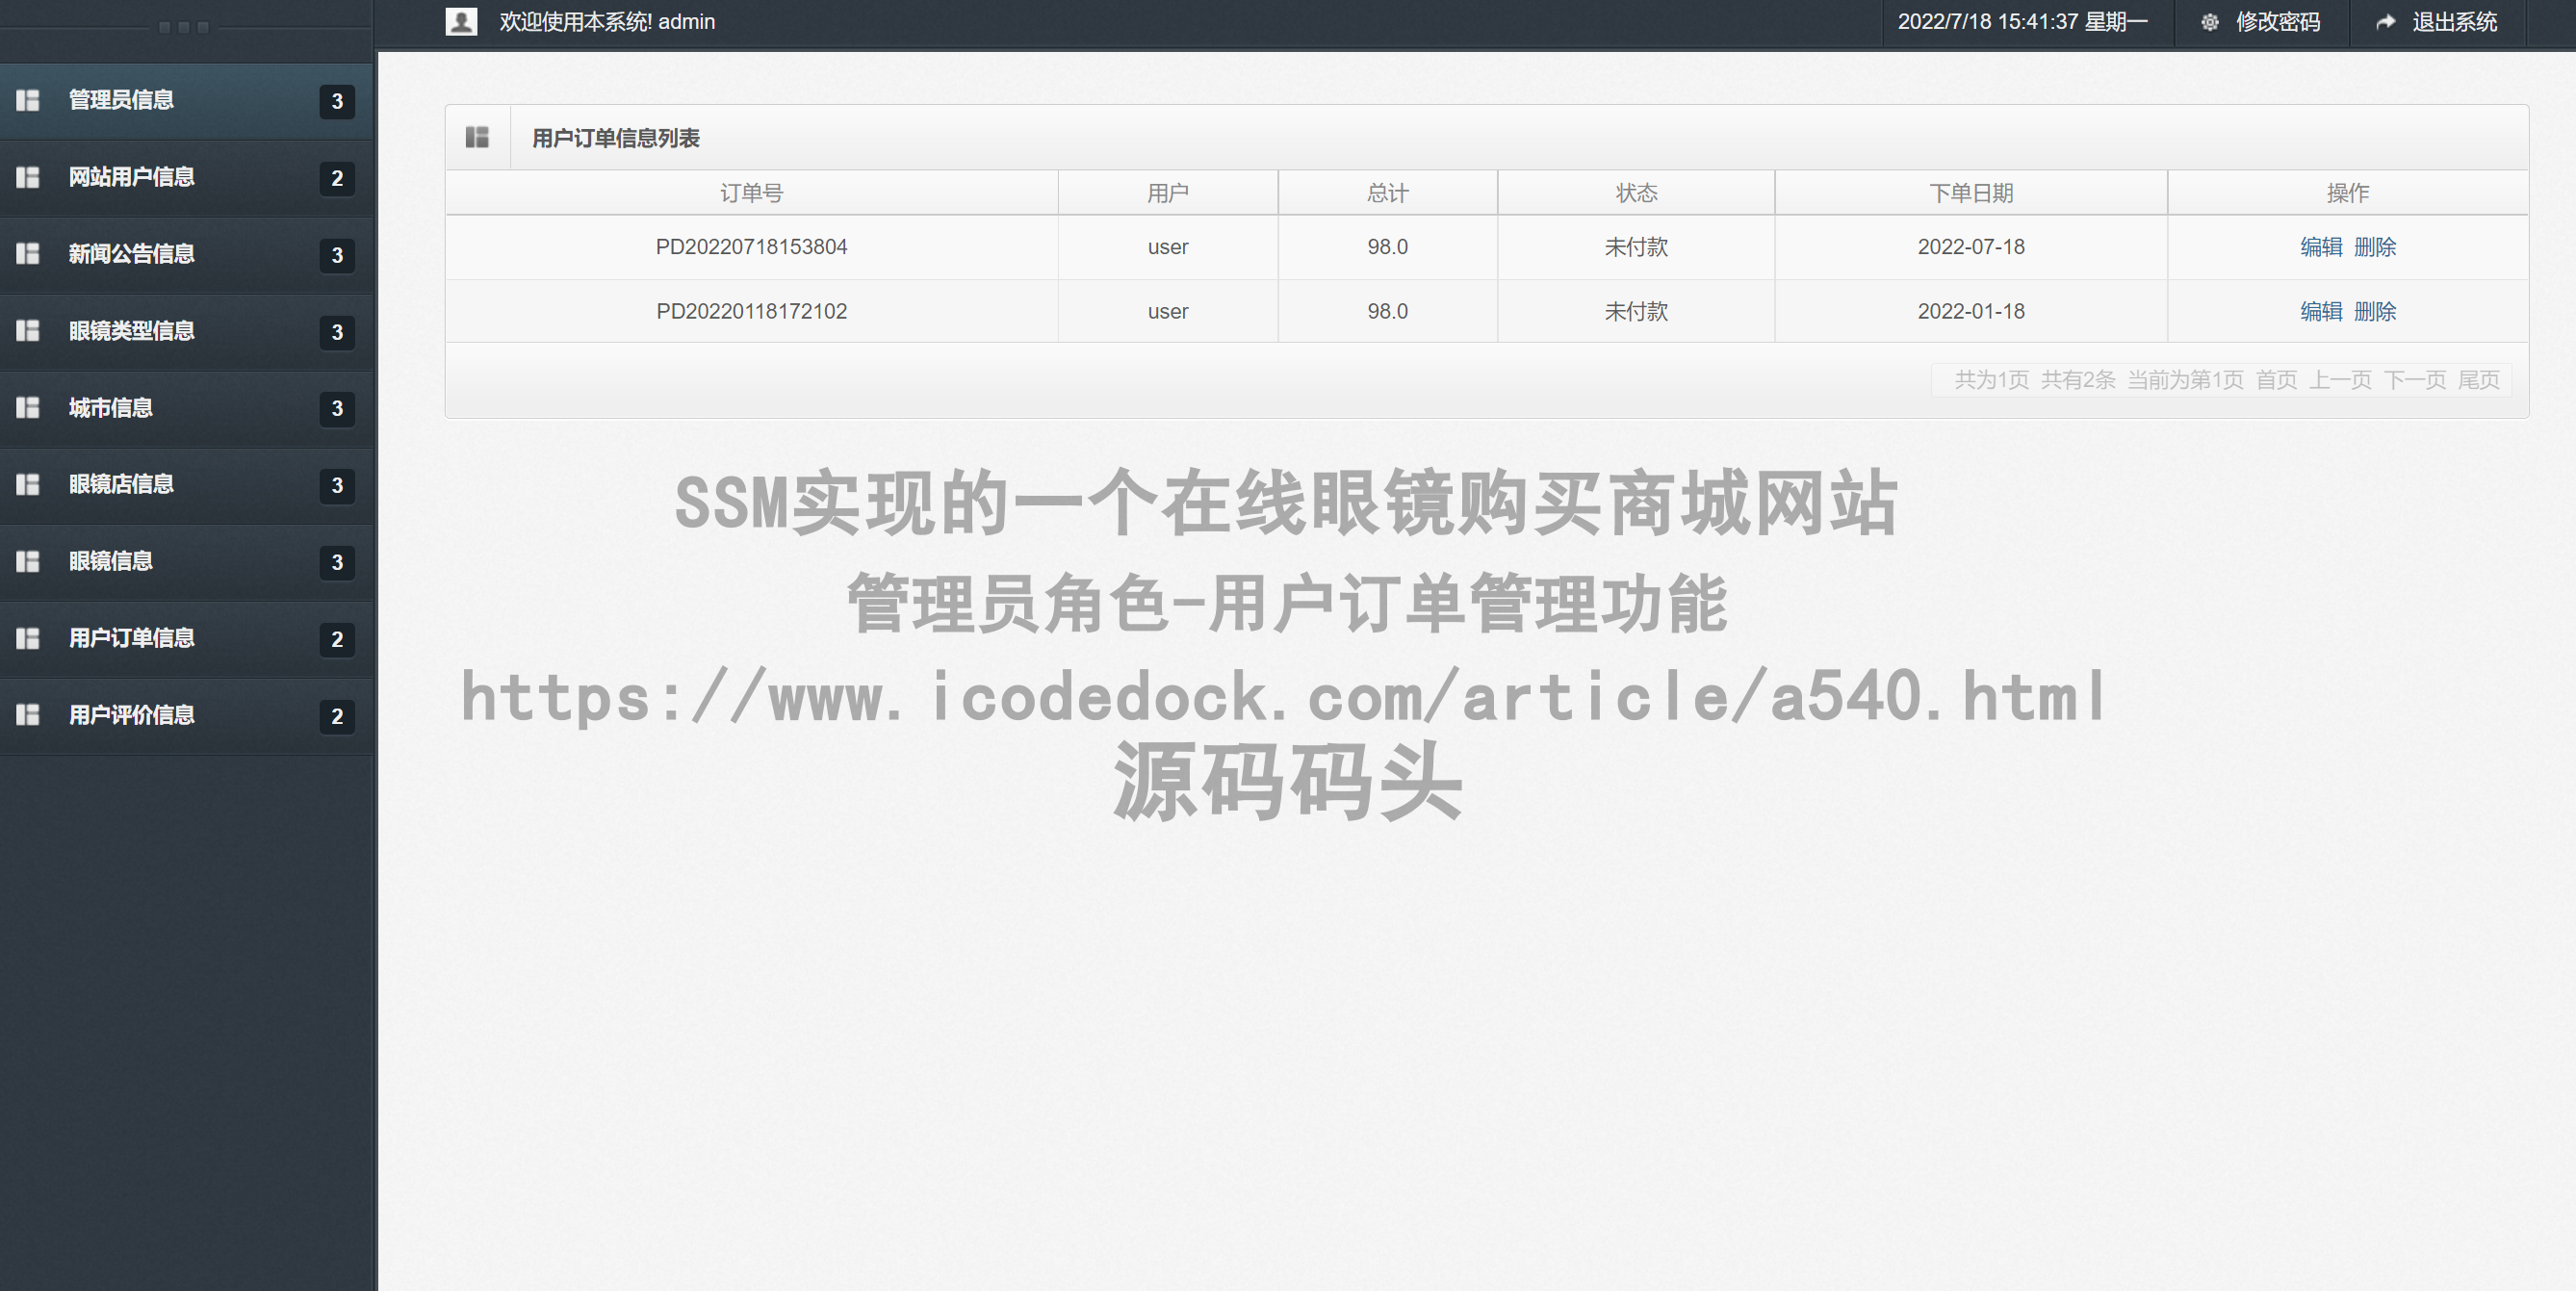Click the panel icon beside 用户订单信息列表
The height and width of the screenshot is (1291, 2576).
(477, 136)
